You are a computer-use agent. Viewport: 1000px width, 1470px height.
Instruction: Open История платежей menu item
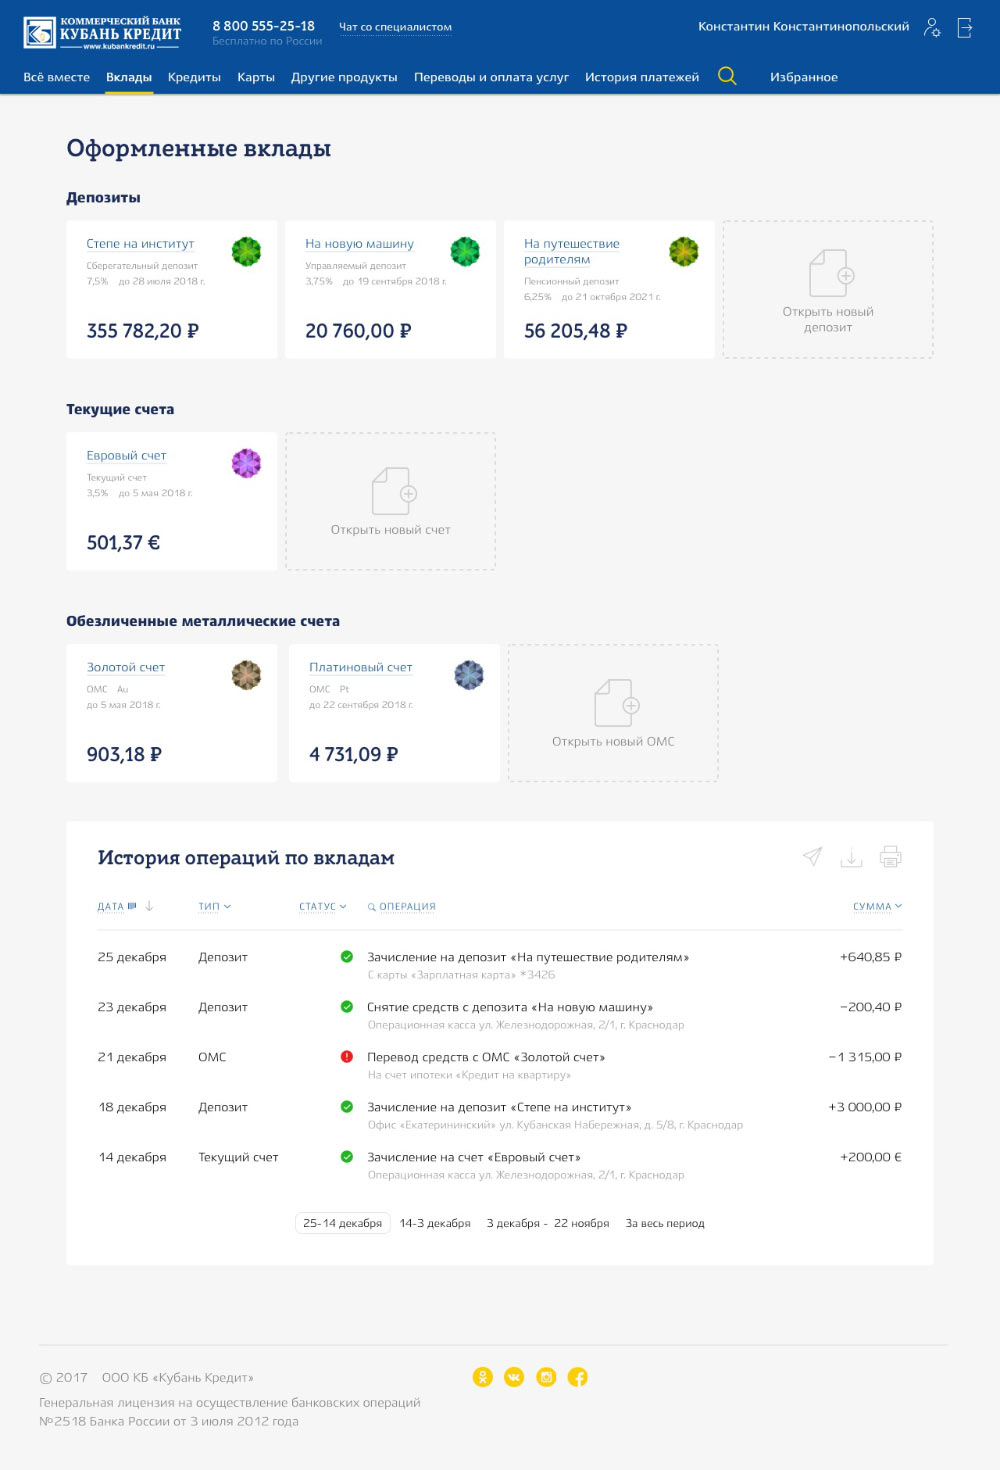(x=642, y=77)
